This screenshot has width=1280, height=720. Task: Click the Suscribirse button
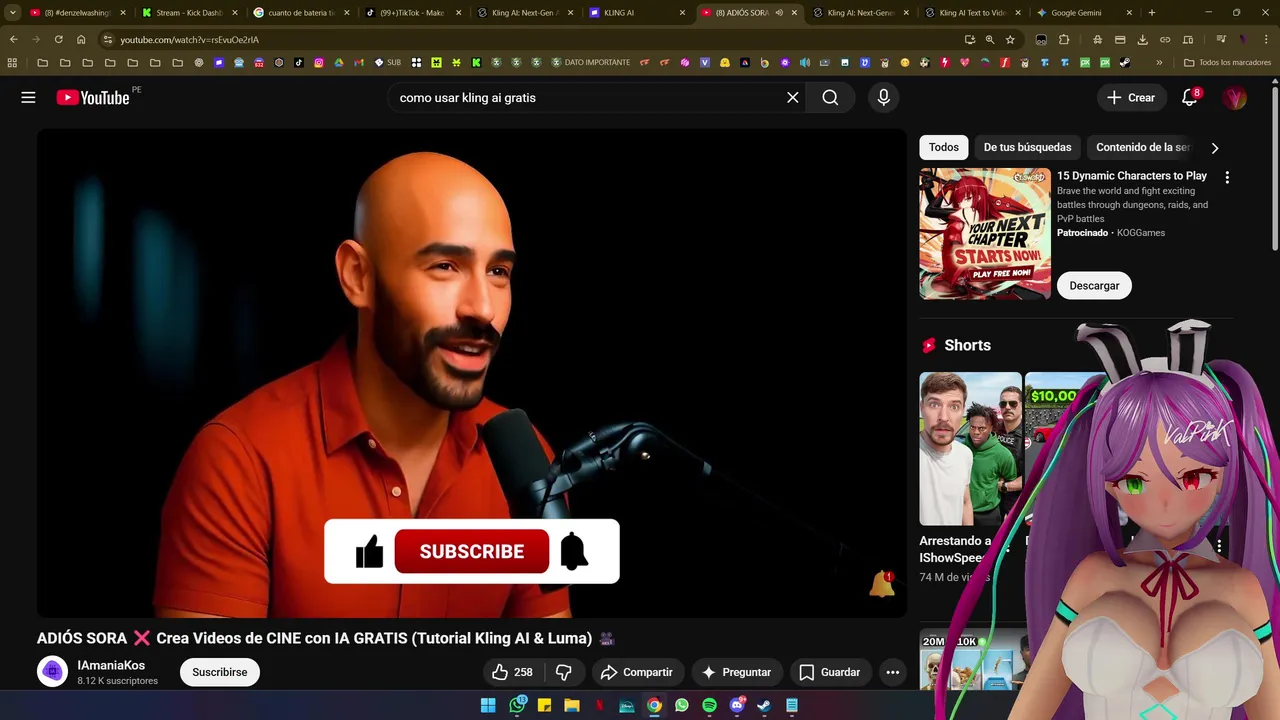point(220,672)
